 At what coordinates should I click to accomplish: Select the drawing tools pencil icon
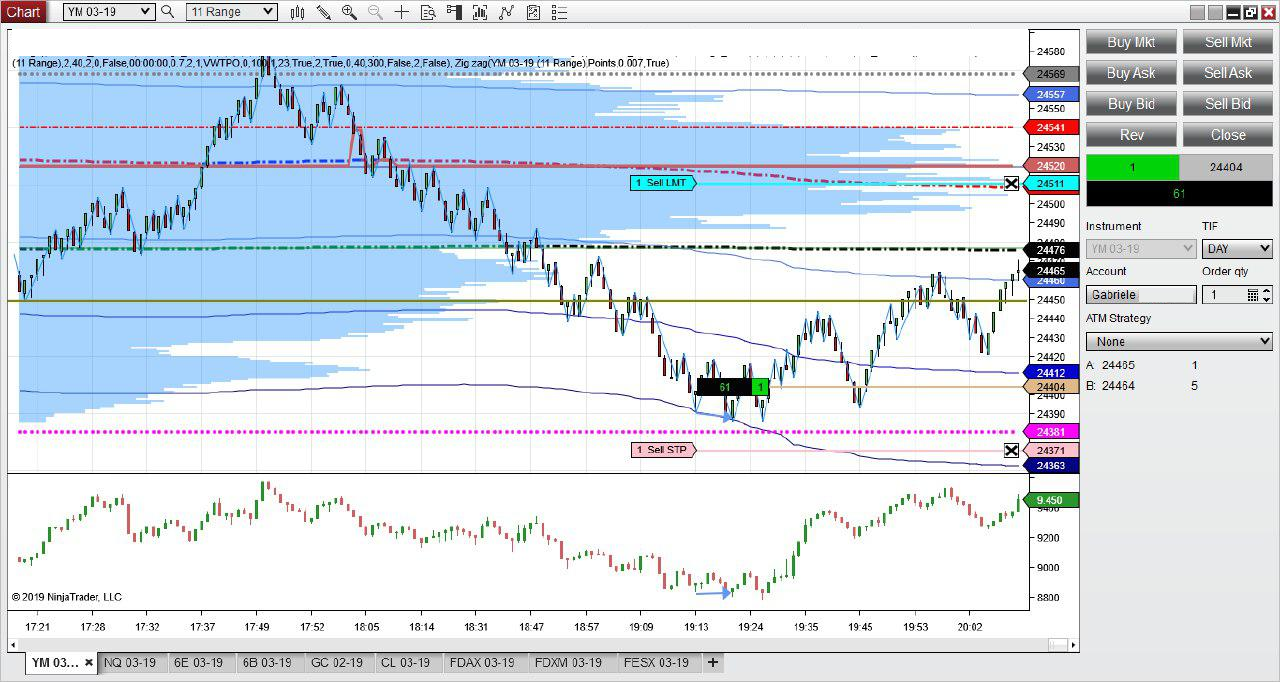coord(323,12)
